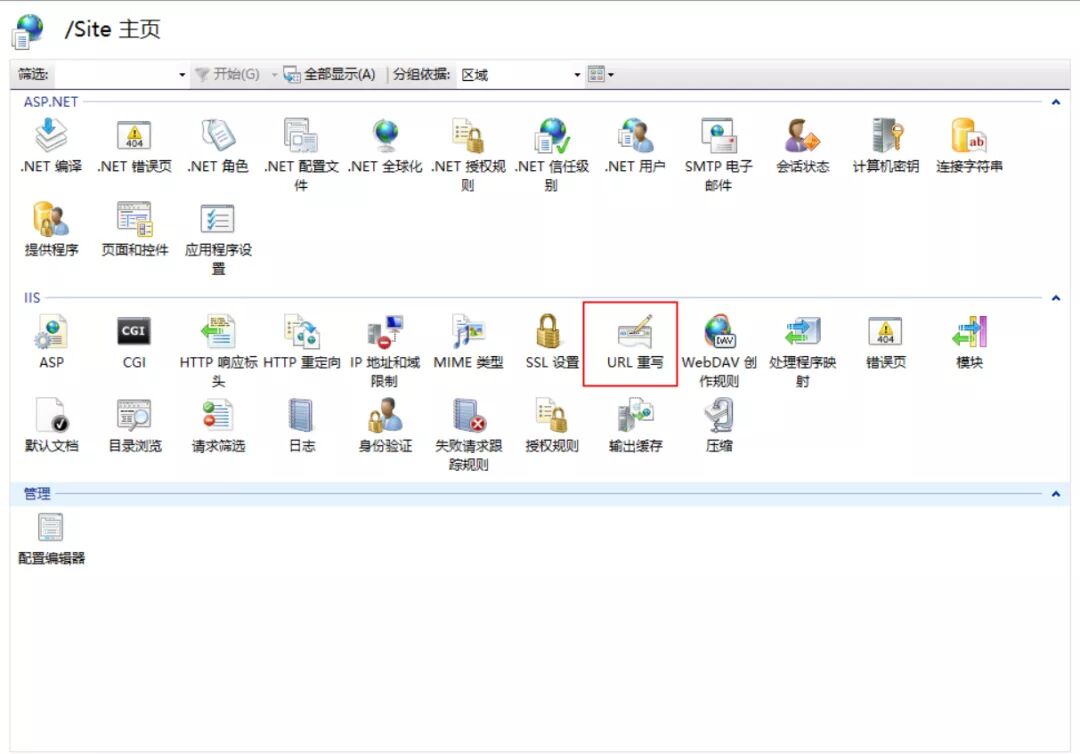The width and height of the screenshot is (1080, 754).
Task: Click the 管理 group header label
Action: (37, 494)
